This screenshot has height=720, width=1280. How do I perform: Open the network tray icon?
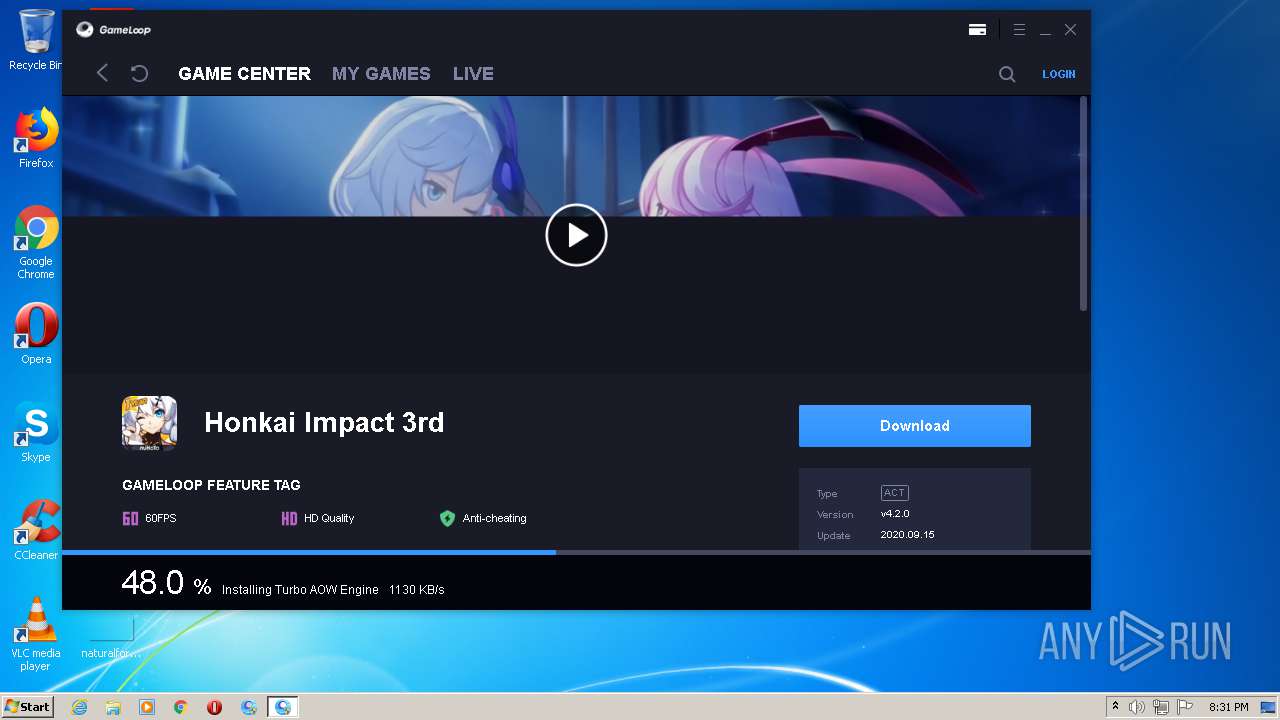[1161, 707]
